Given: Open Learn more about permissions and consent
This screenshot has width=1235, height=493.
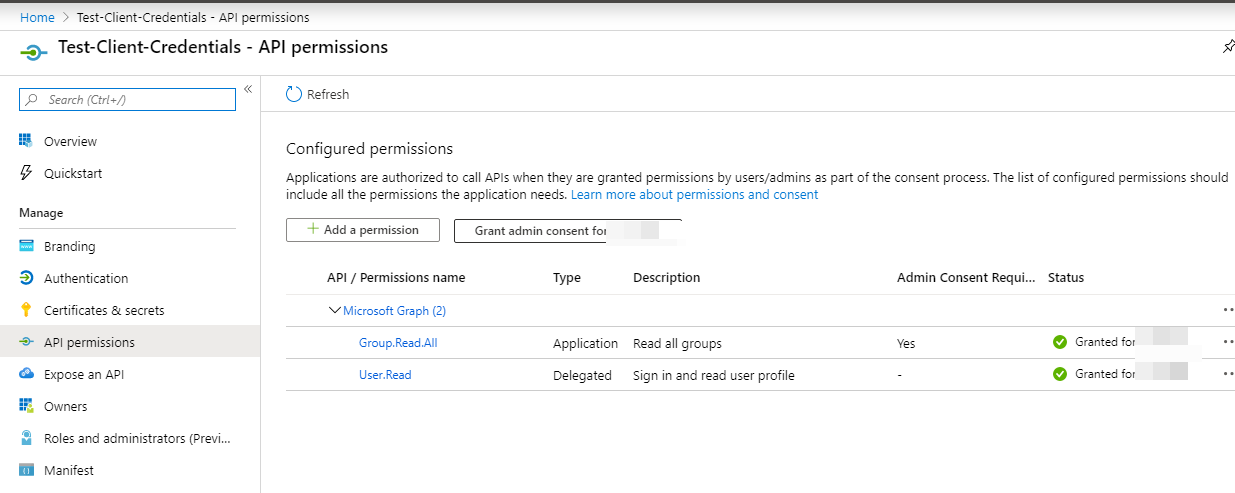Looking at the screenshot, I should click(x=694, y=194).
